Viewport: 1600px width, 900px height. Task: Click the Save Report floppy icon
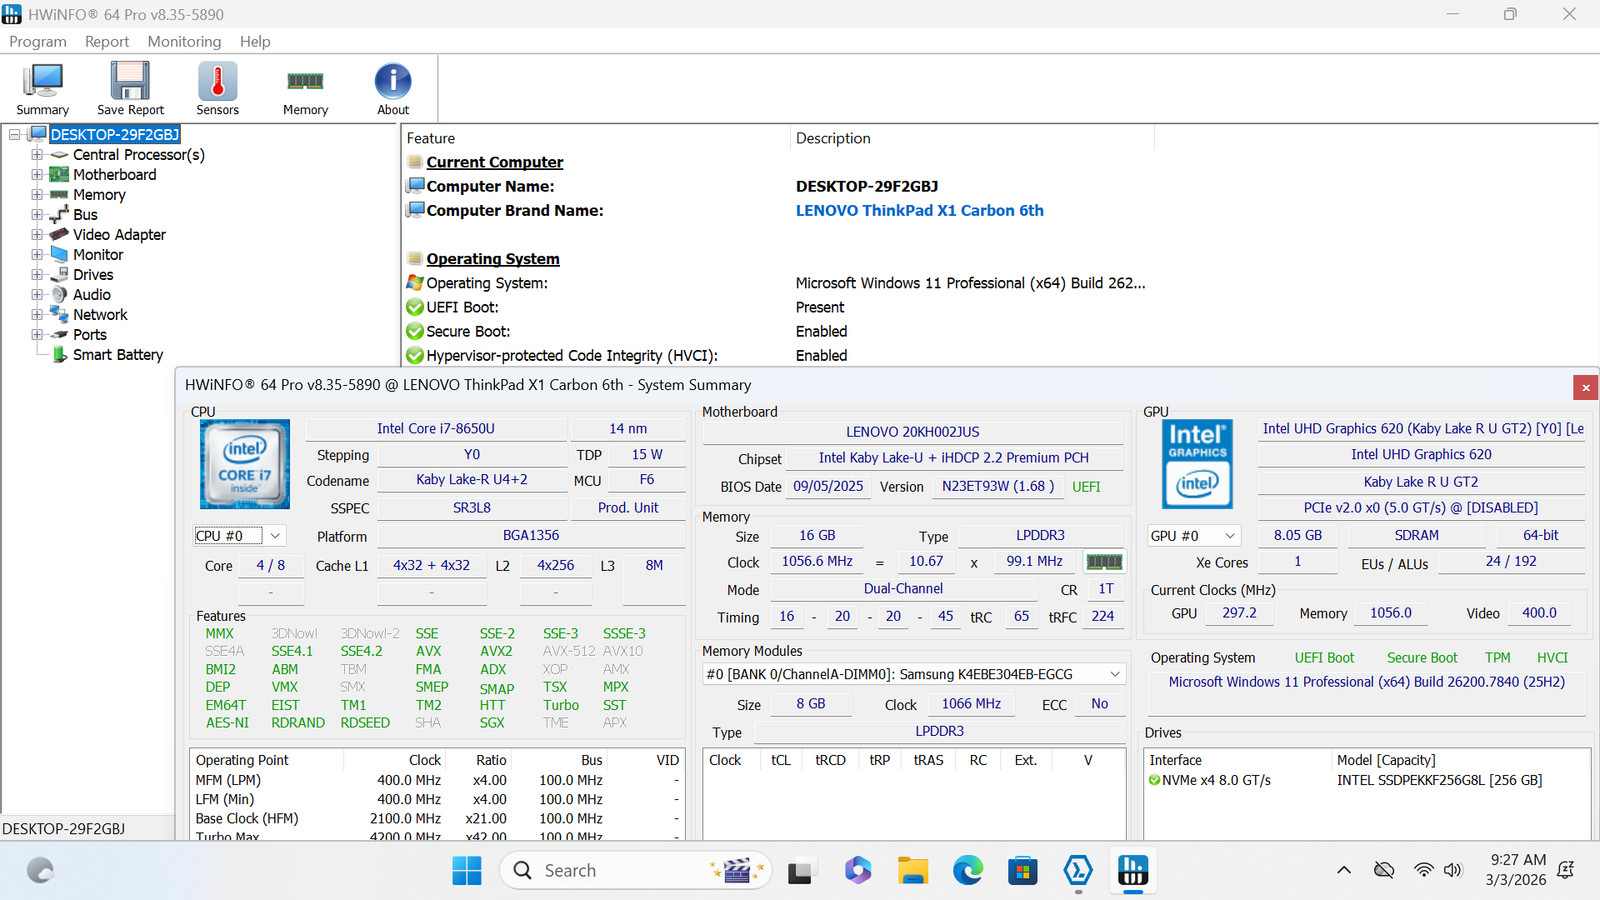130,89
